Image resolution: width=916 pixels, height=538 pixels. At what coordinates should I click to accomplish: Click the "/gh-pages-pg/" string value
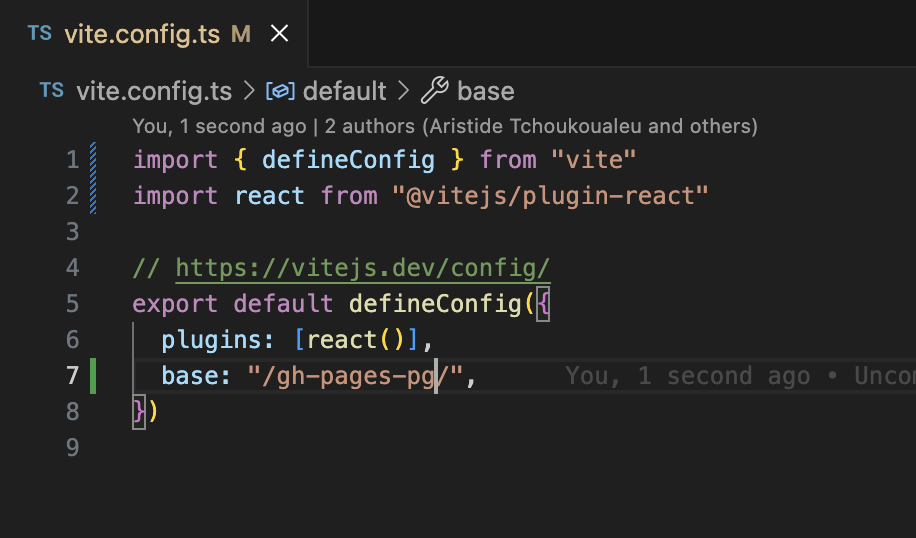pyautogui.click(x=355, y=376)
